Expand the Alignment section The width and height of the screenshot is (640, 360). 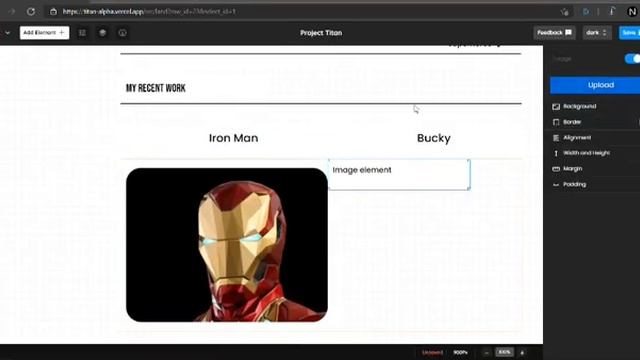[x=595, y=138]
